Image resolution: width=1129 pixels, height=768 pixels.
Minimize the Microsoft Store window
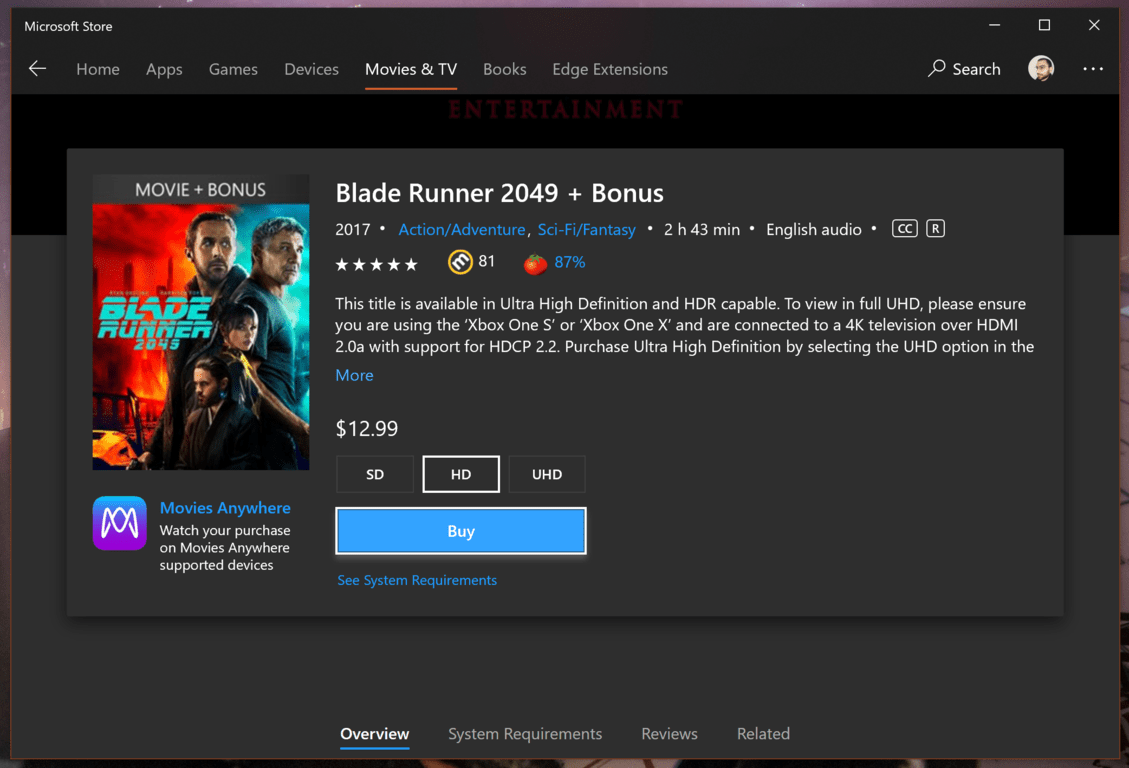994,25
